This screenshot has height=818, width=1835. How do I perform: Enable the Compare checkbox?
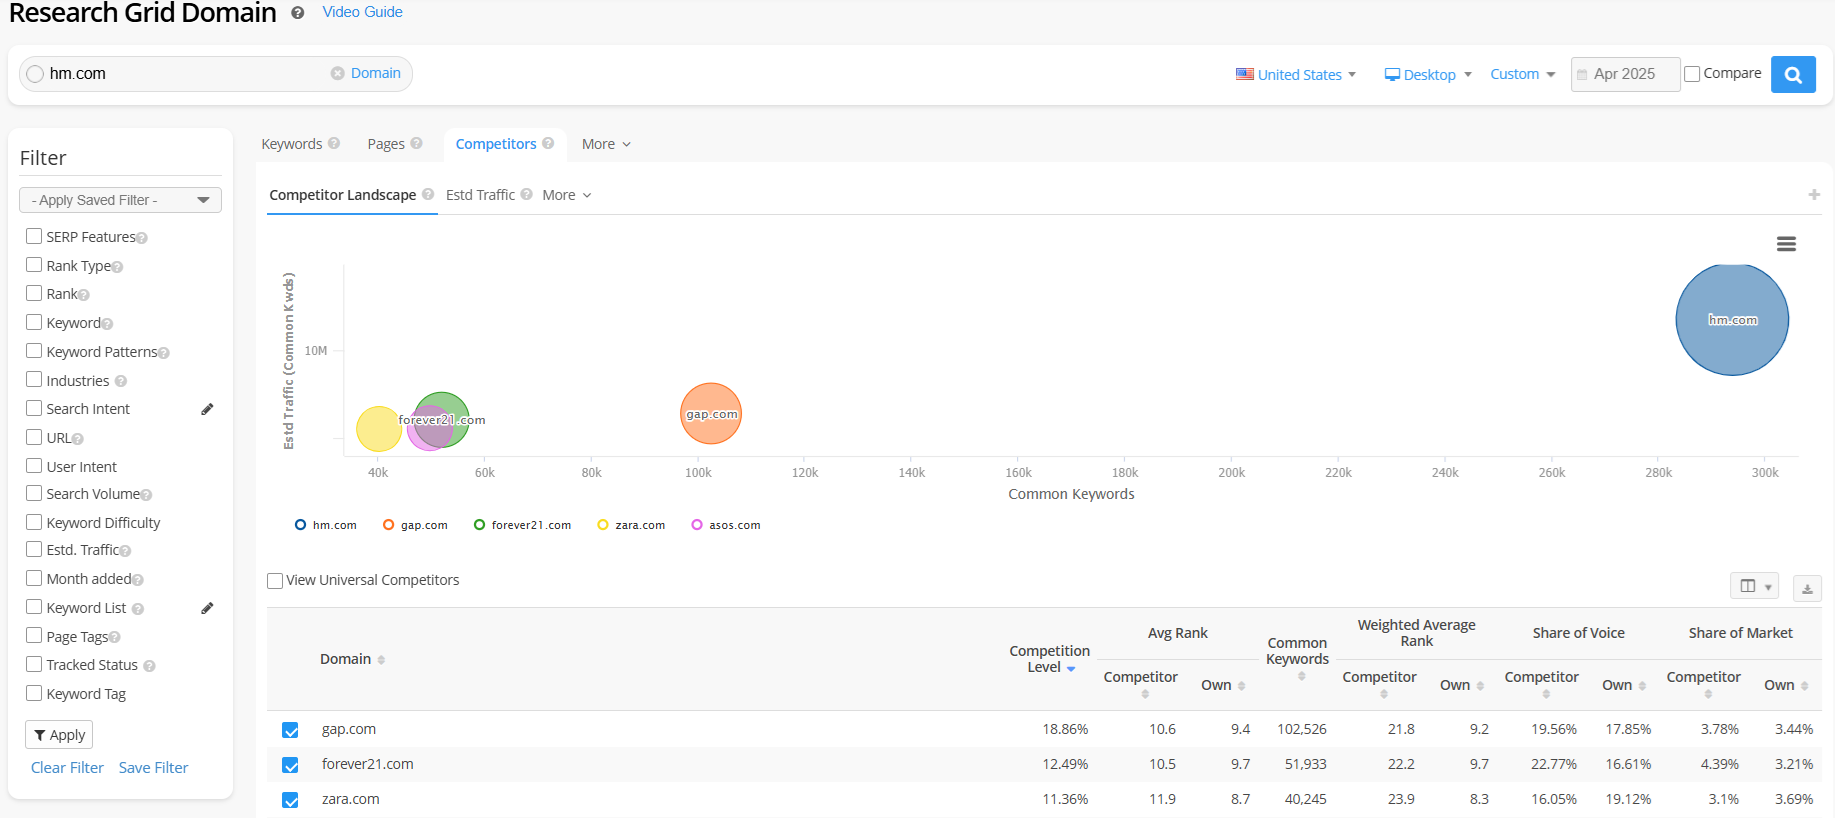(x=1692, y=74)
